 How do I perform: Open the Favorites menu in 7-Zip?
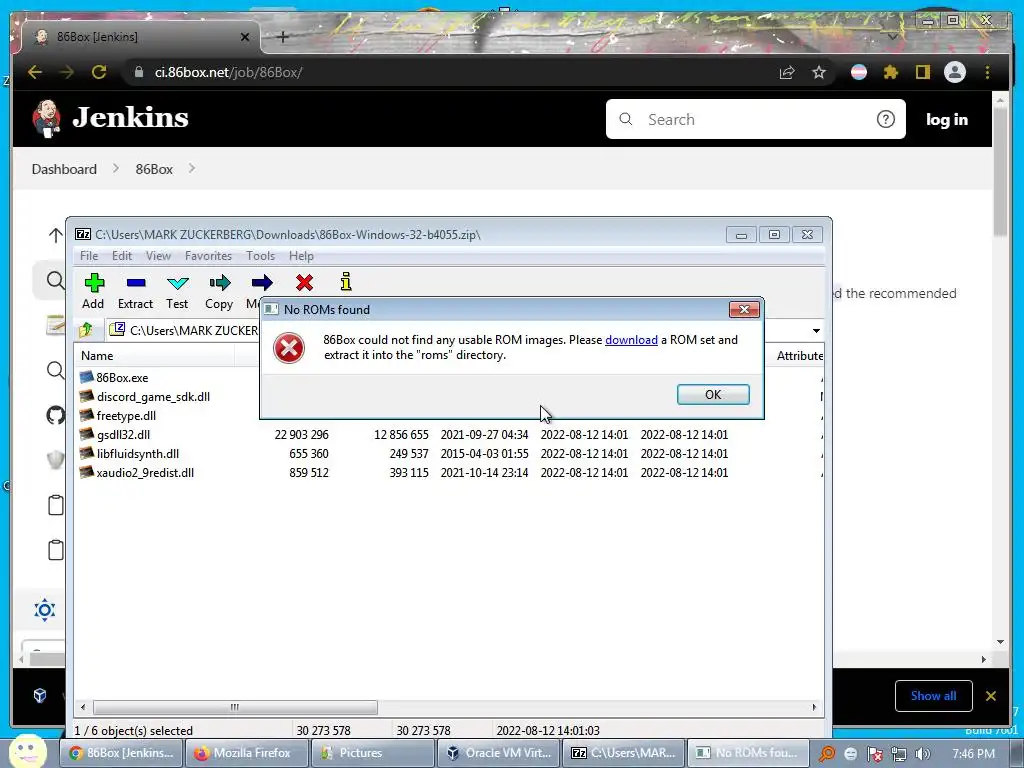(x=208, y=256)
